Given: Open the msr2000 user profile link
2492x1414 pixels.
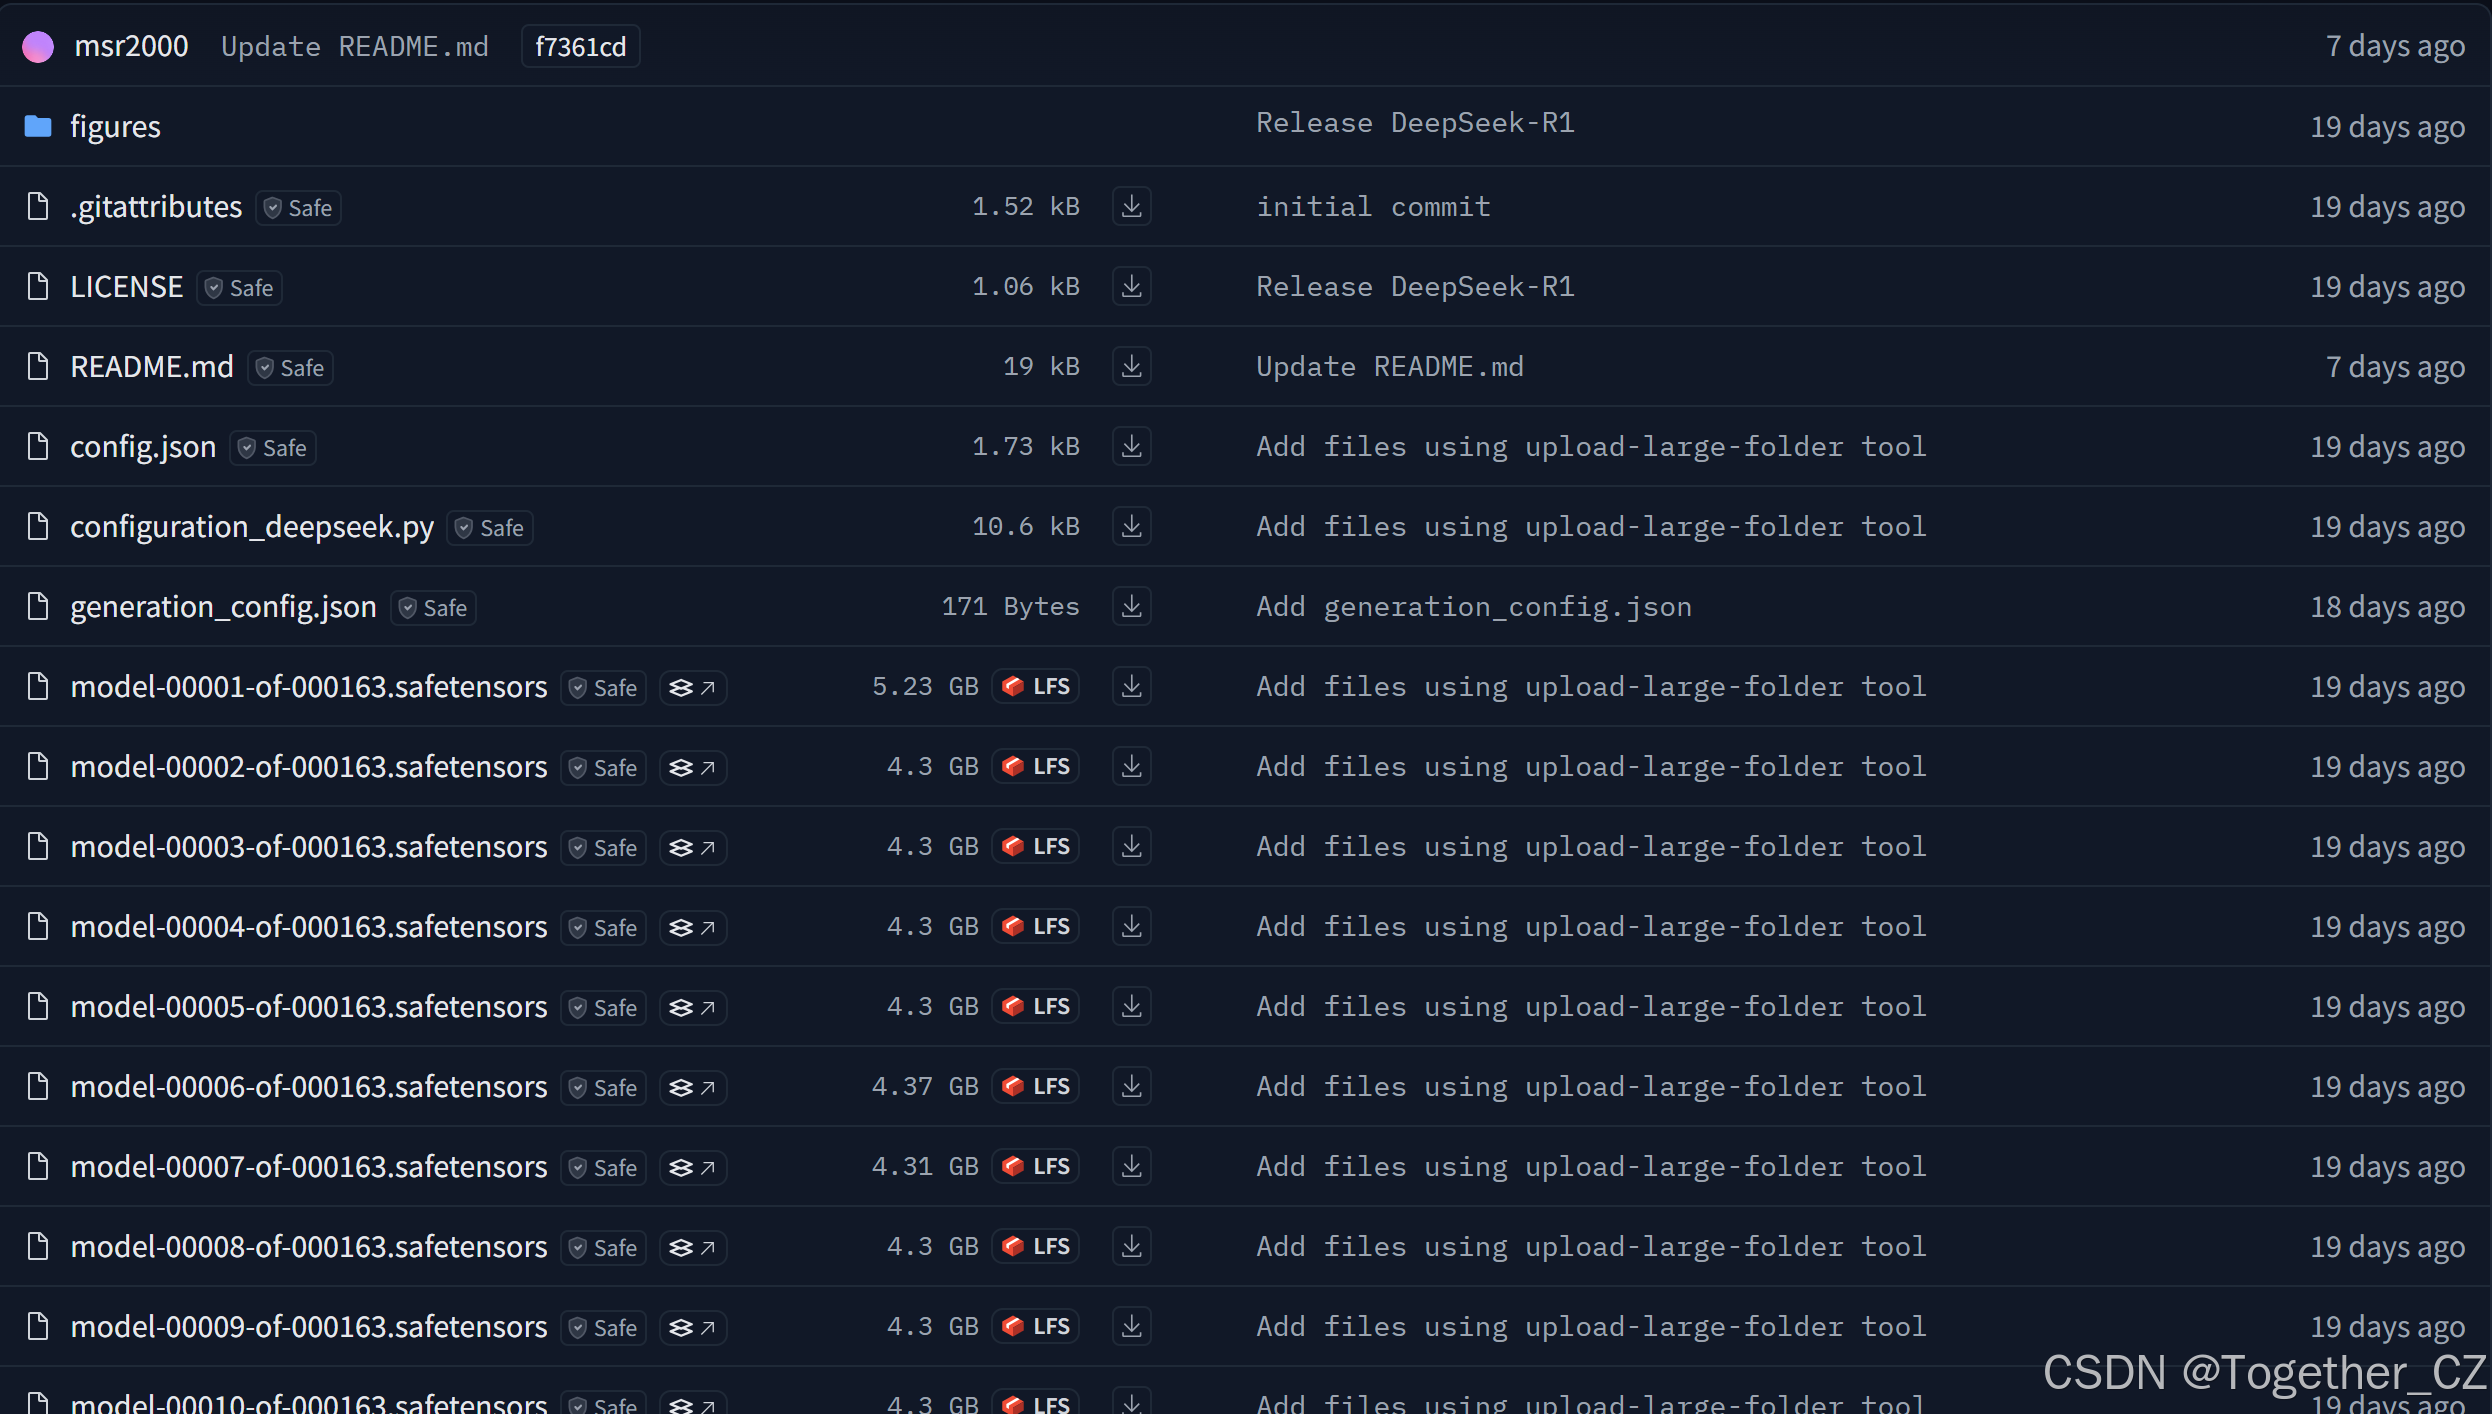Looking at the screenshot, I should [131, 46].
